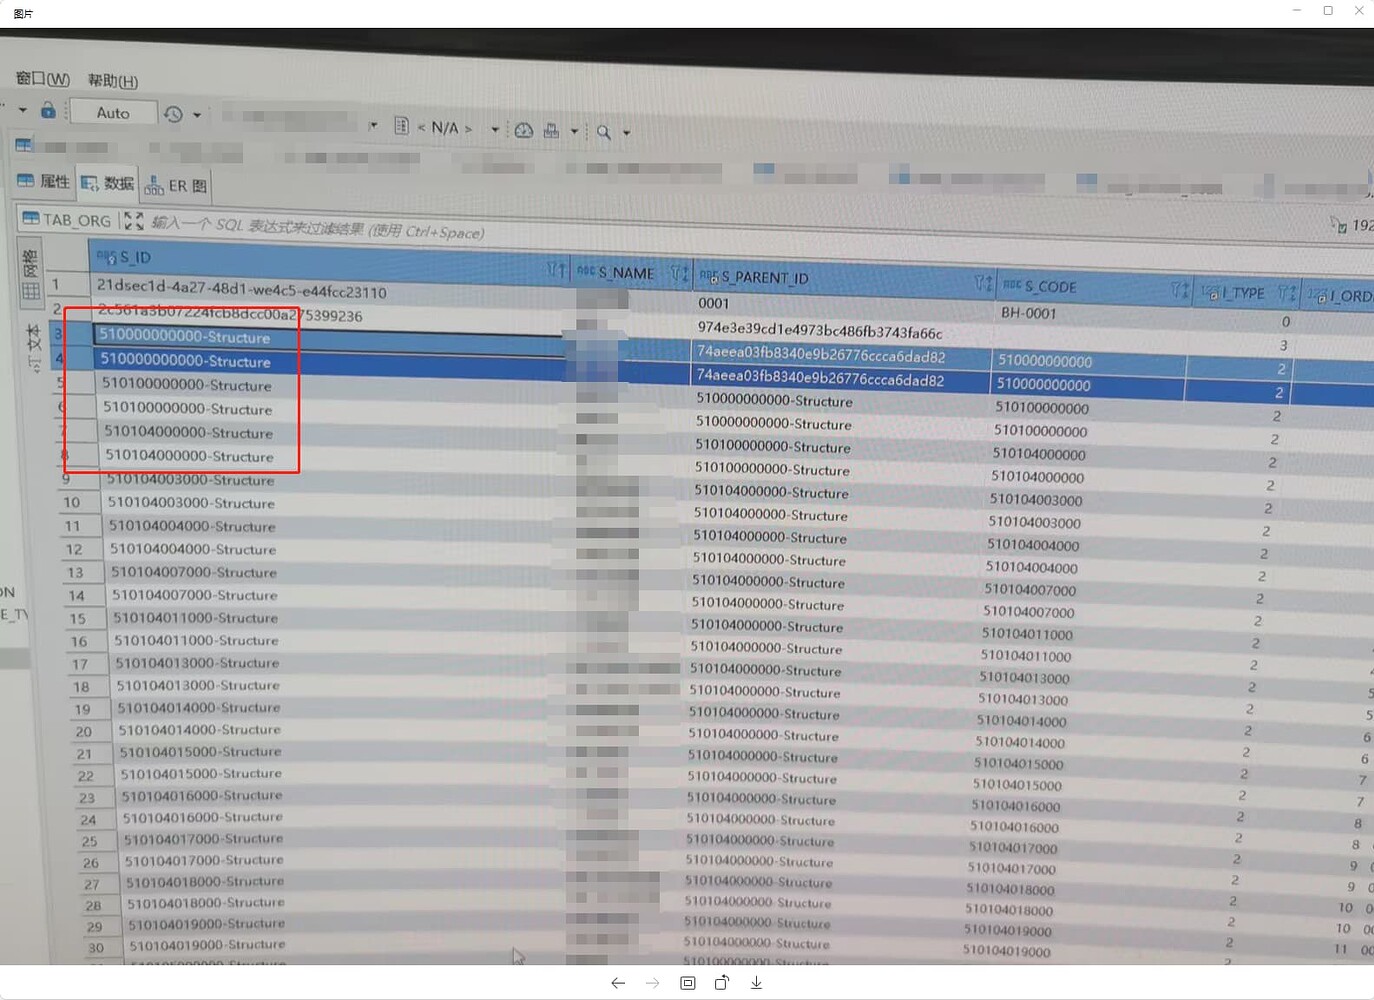1374x1000 pixels.
Task: Rotate the image in the viewer bar
Action: point(722,983)
